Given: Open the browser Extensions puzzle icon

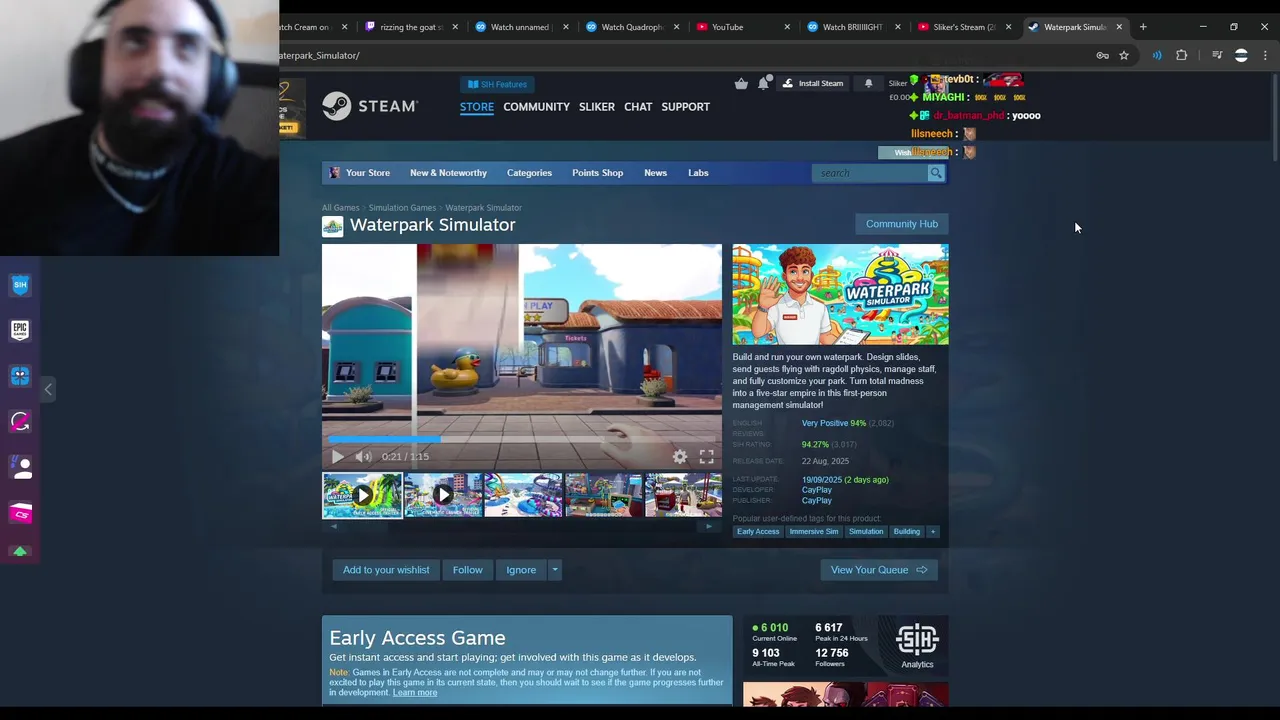Looking at the screenshot, I should point(1182,55).
